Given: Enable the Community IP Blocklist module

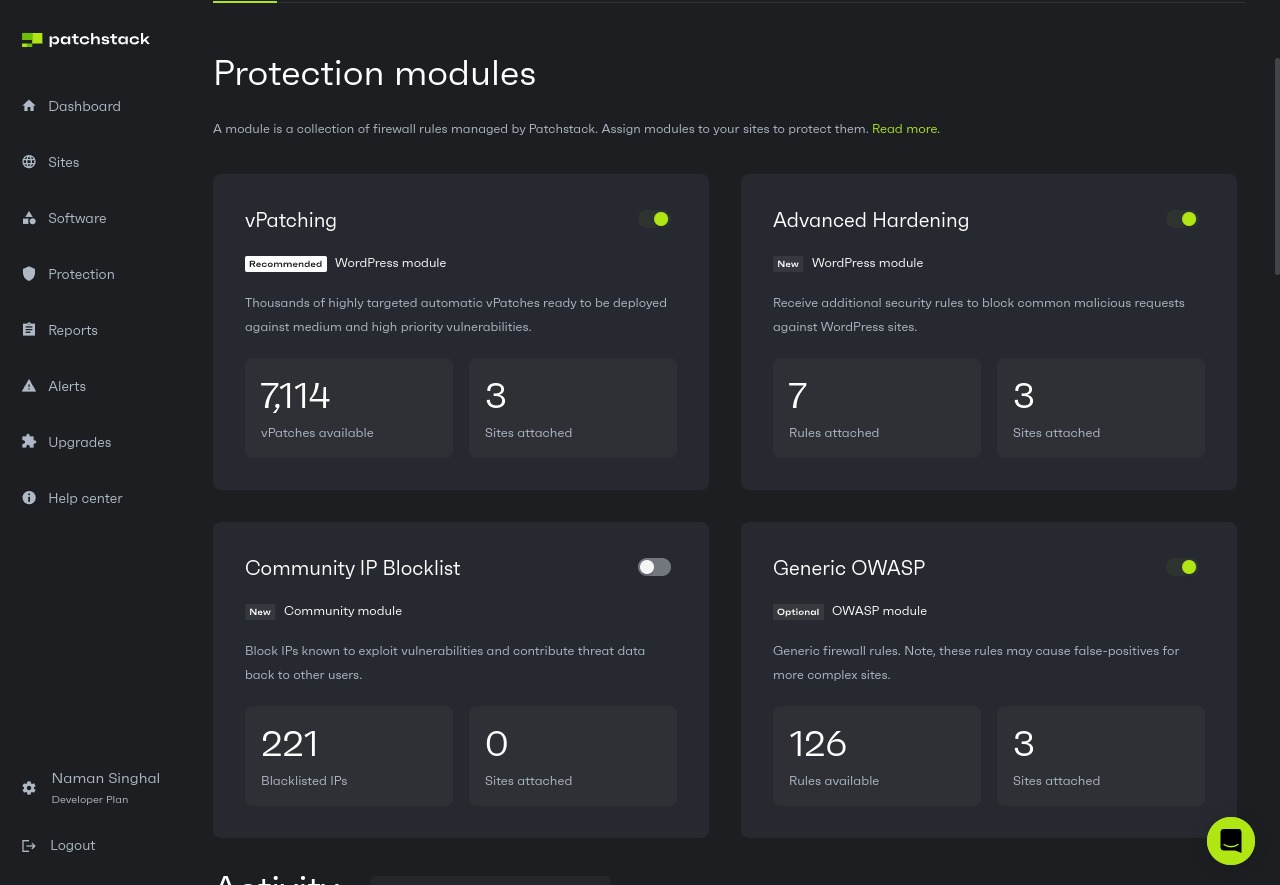Looking at the screenshot, I should point(654,567).
